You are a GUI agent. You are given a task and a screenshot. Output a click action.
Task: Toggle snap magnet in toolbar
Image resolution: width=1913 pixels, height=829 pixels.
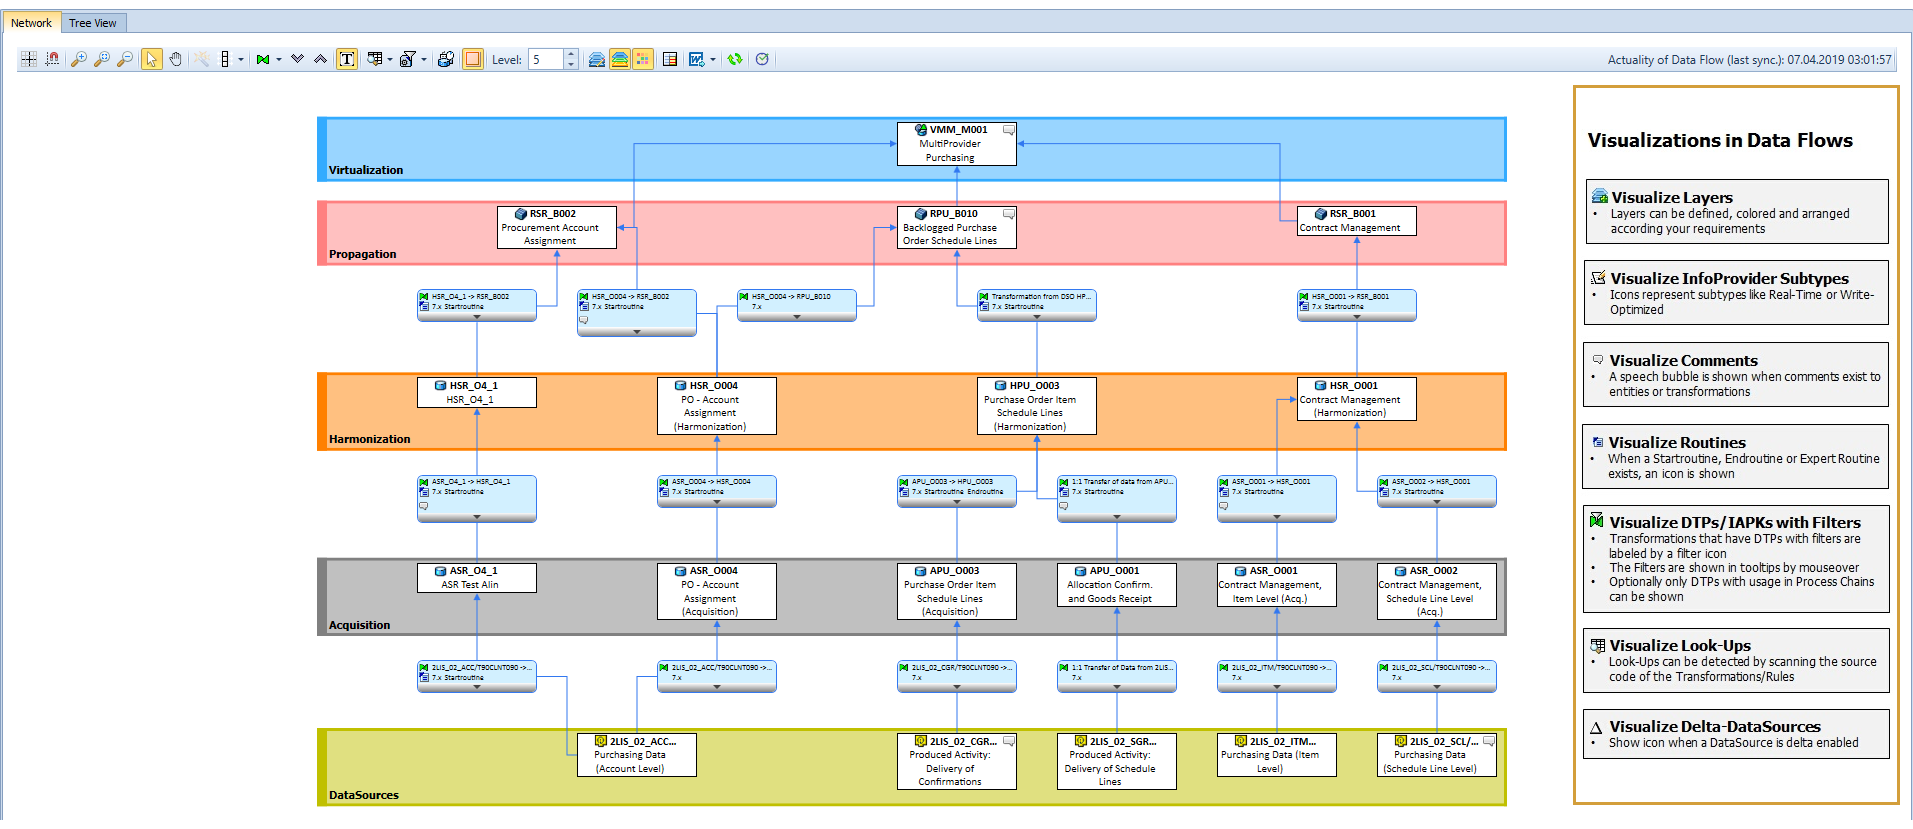52,60
